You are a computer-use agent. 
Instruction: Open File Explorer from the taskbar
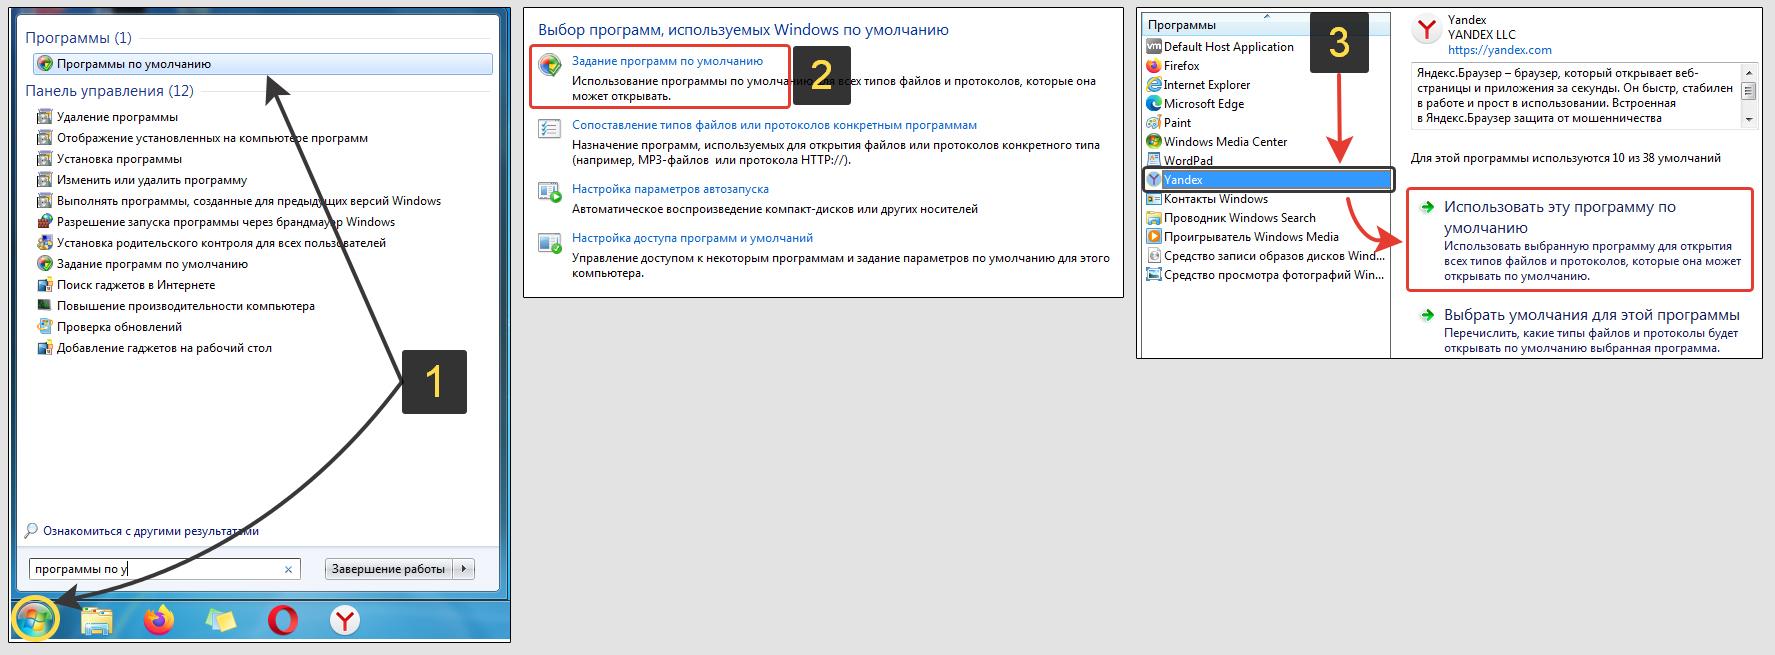point(96,621)
